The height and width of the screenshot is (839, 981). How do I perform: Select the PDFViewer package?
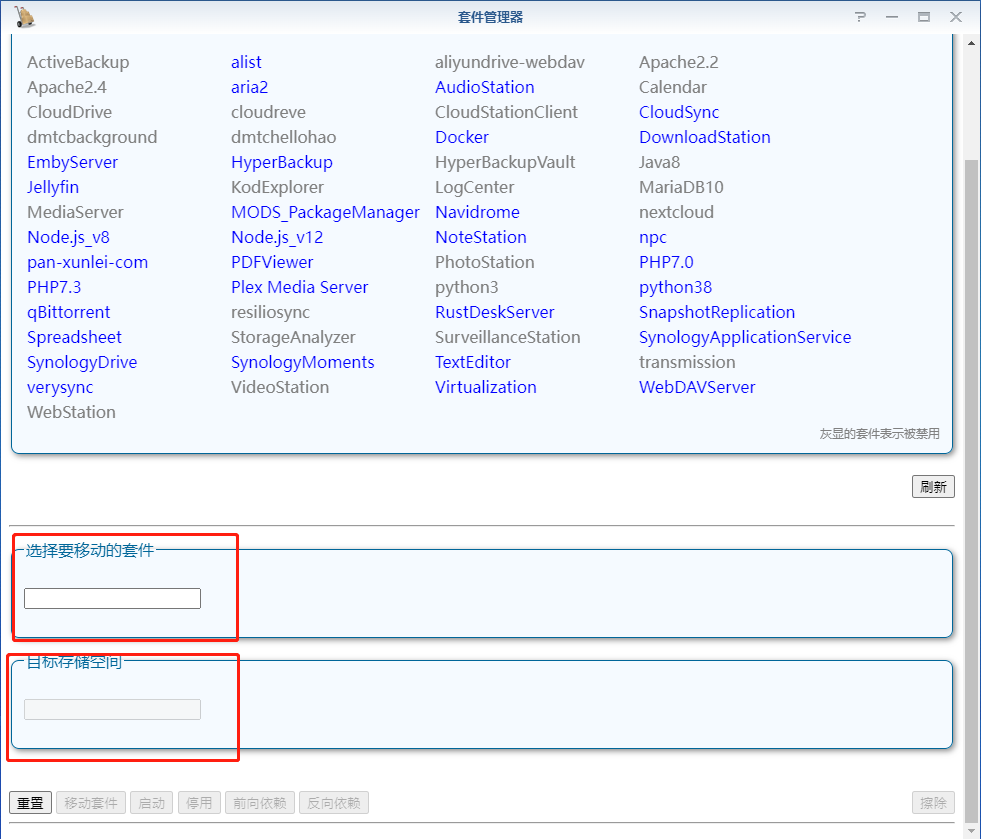point(272,262)
